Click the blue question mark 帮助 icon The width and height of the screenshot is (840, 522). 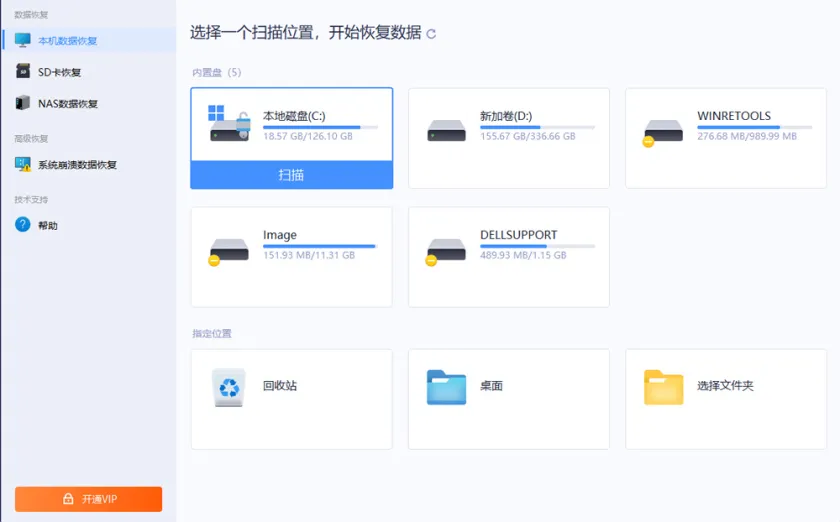click(x=22, y=225)
